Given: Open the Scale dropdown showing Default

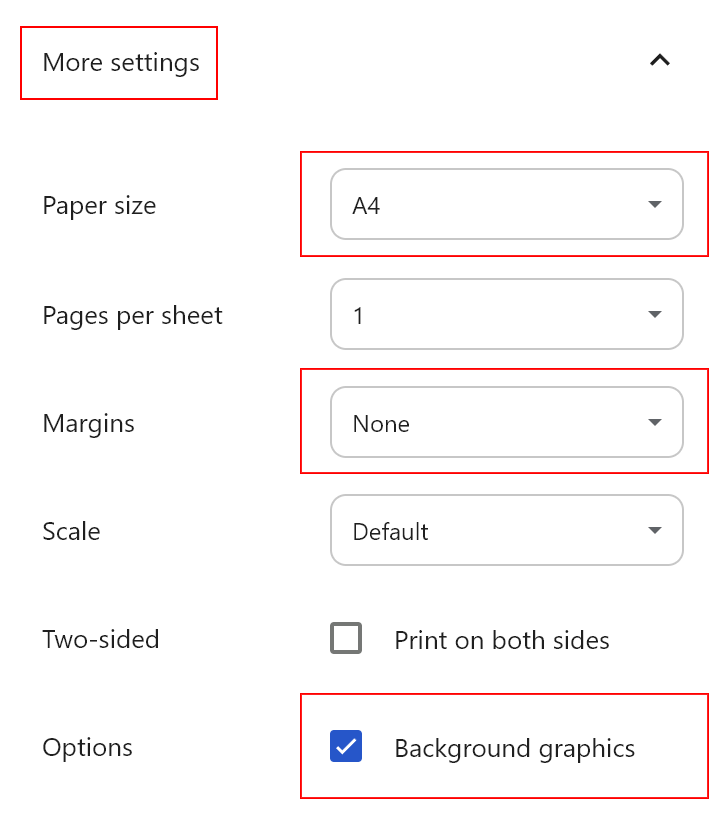Looking at the screenshot, I should point(506,531).
